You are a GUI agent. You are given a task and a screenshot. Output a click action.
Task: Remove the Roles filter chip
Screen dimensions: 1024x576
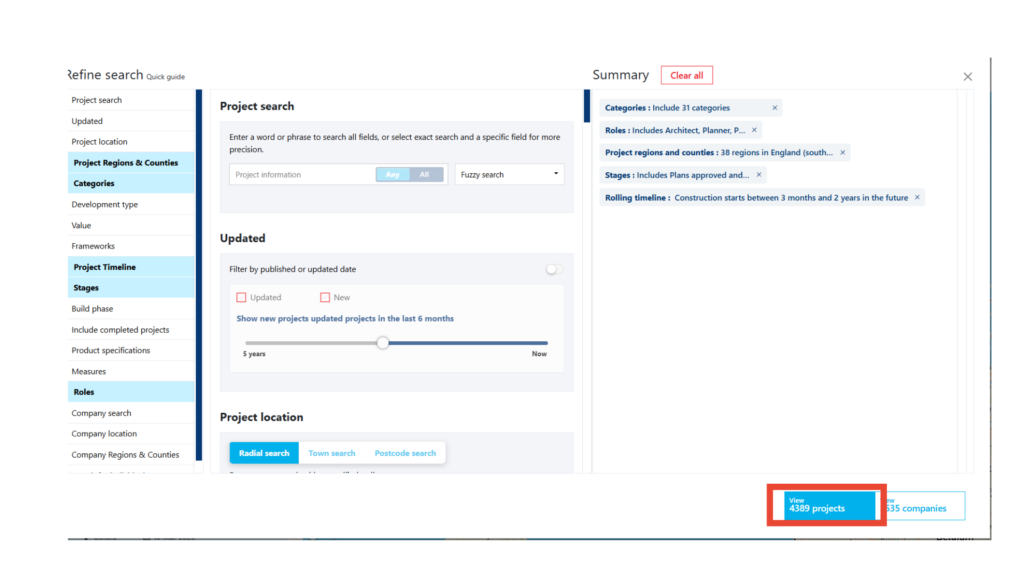tap(754, 130)
